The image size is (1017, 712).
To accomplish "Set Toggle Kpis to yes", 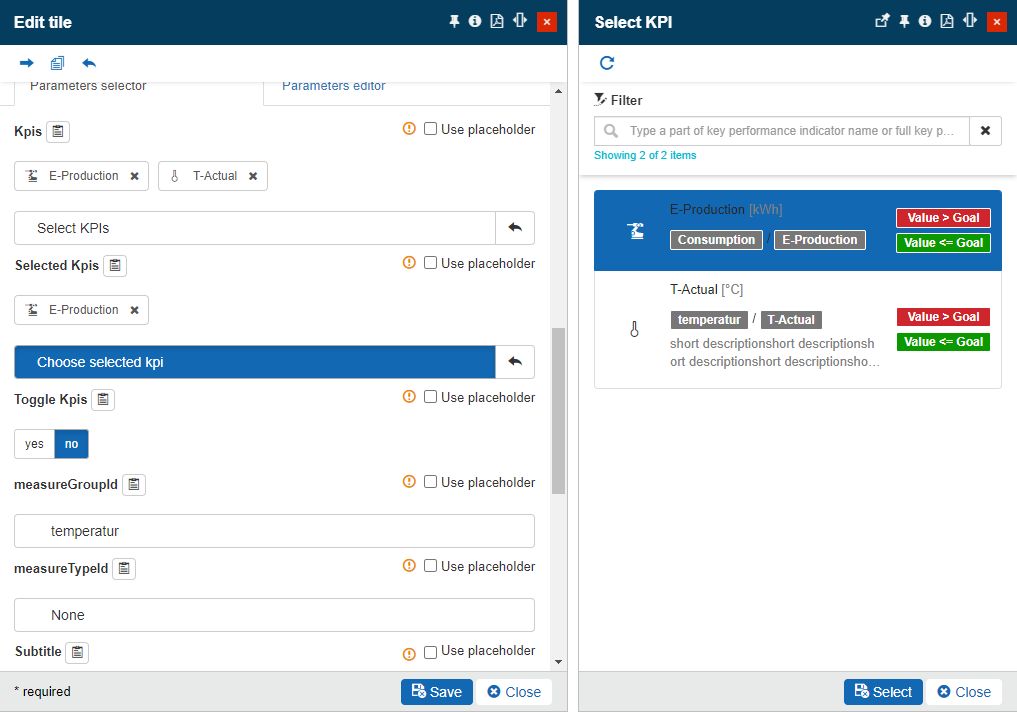I will 34,444.
